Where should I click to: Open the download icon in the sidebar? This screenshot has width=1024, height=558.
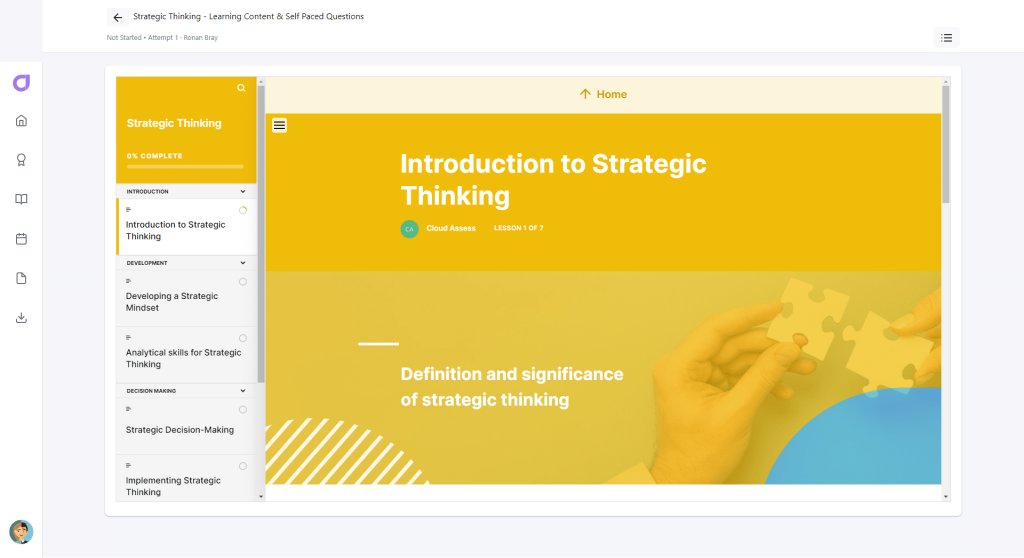[x=22, y=318]
